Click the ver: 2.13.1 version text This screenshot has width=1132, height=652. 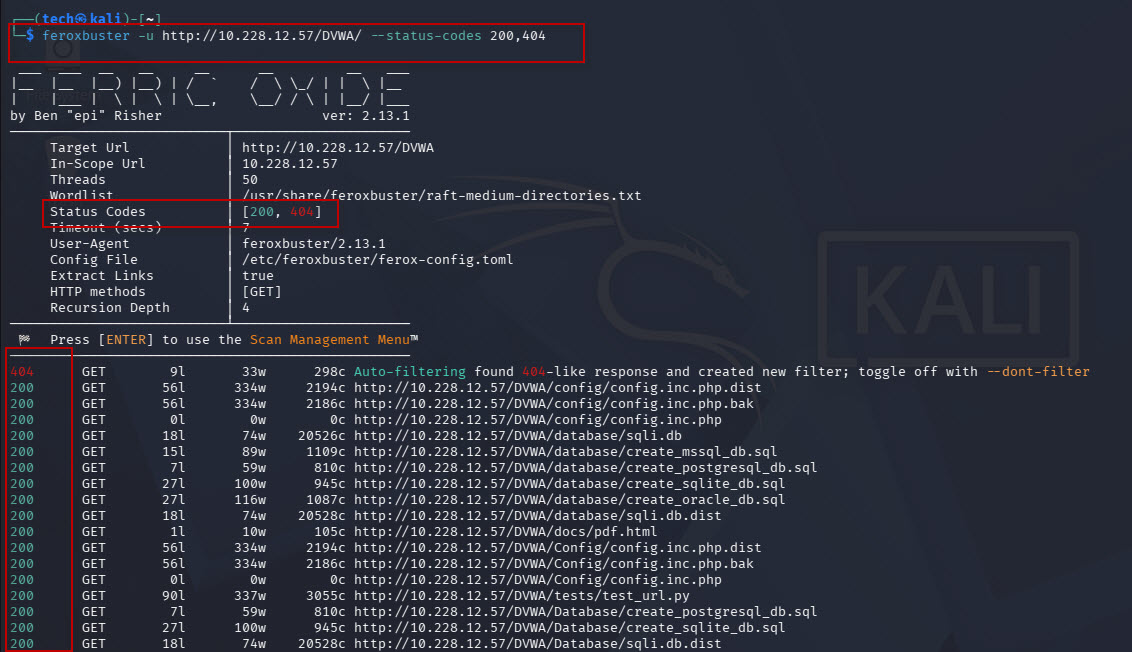coord(365,116)
